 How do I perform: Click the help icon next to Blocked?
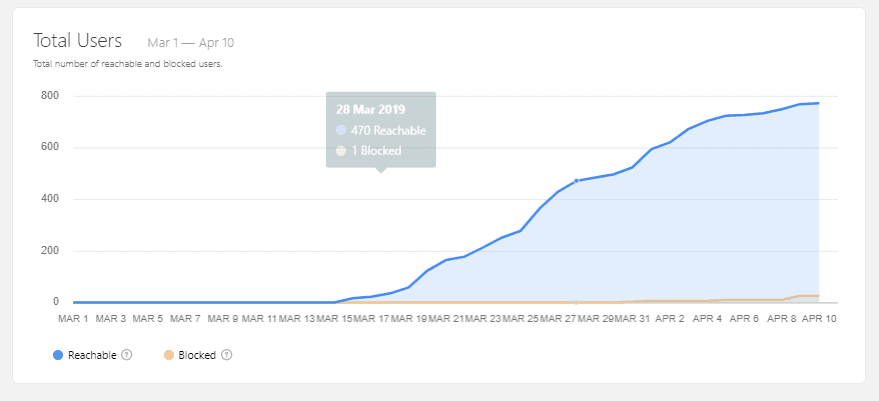point(227,355)
